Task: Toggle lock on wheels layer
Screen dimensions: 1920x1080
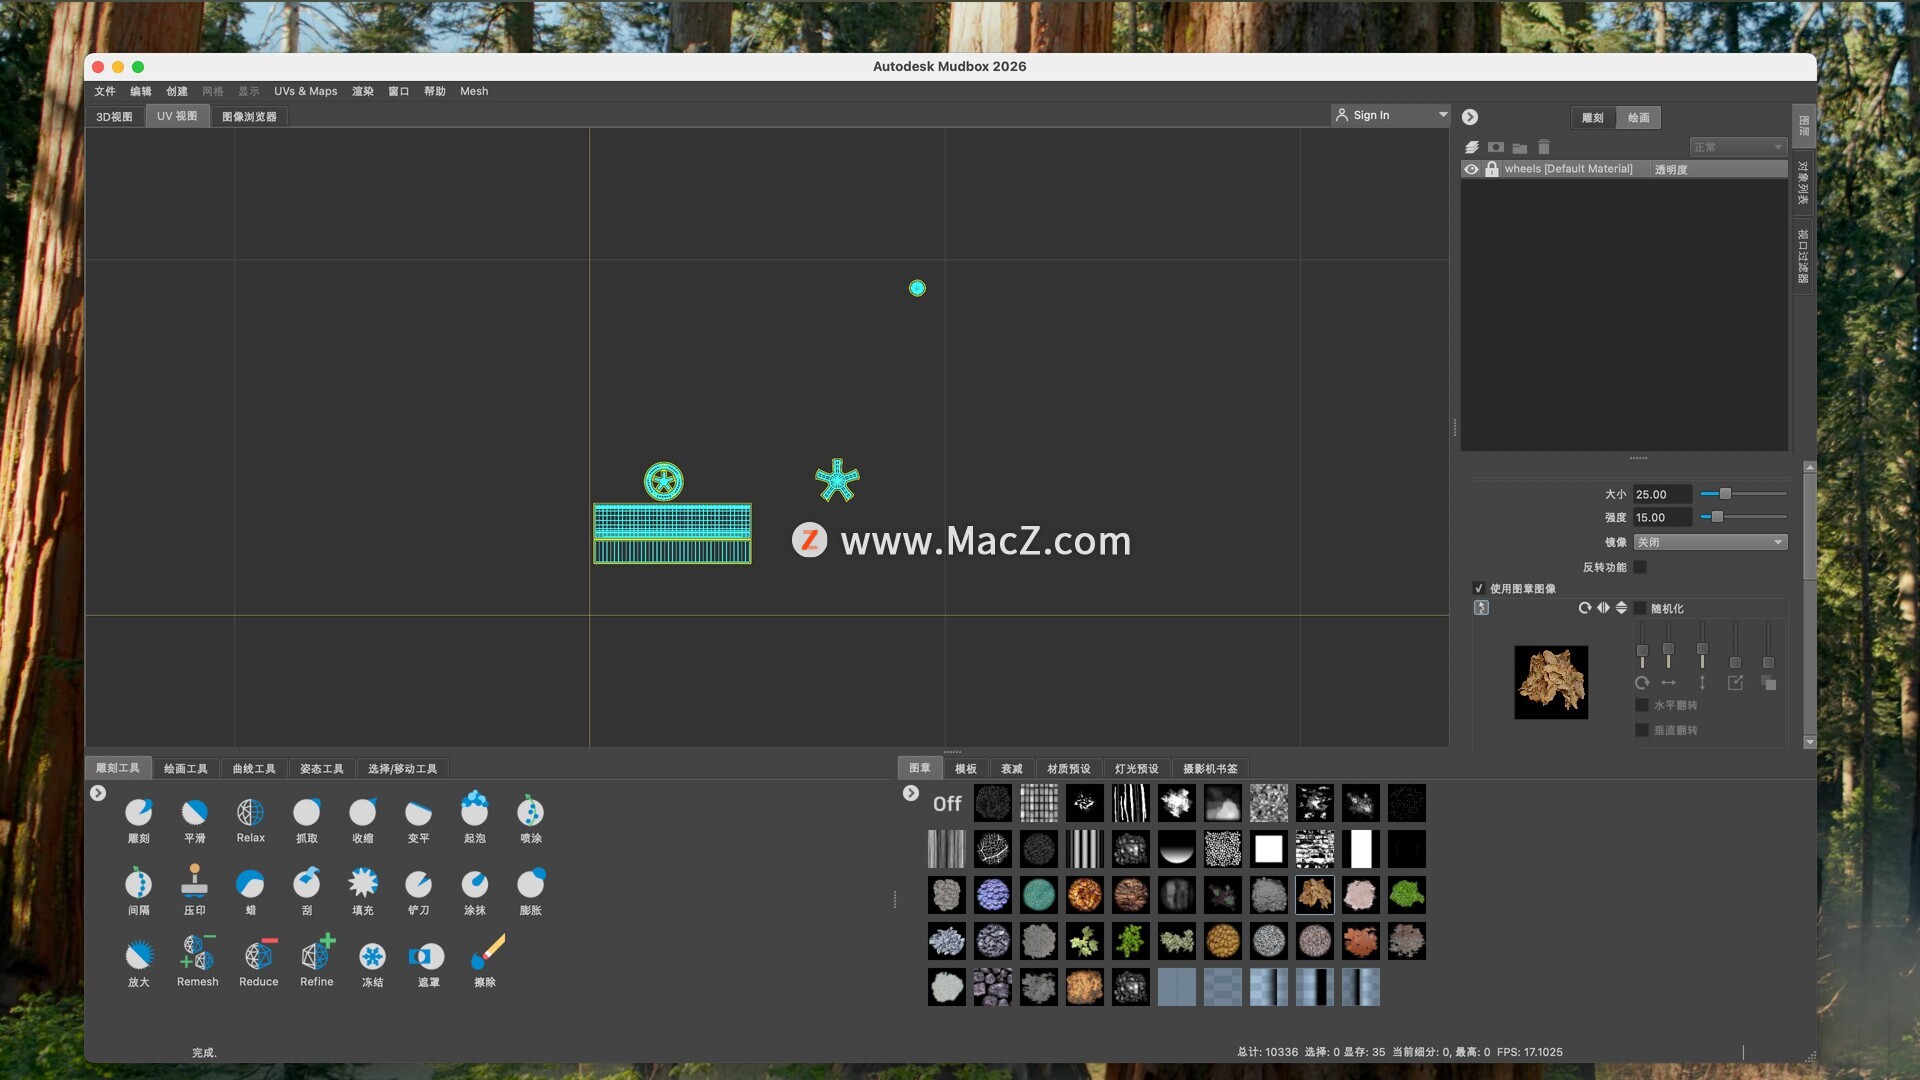Action: (1492, 169)
